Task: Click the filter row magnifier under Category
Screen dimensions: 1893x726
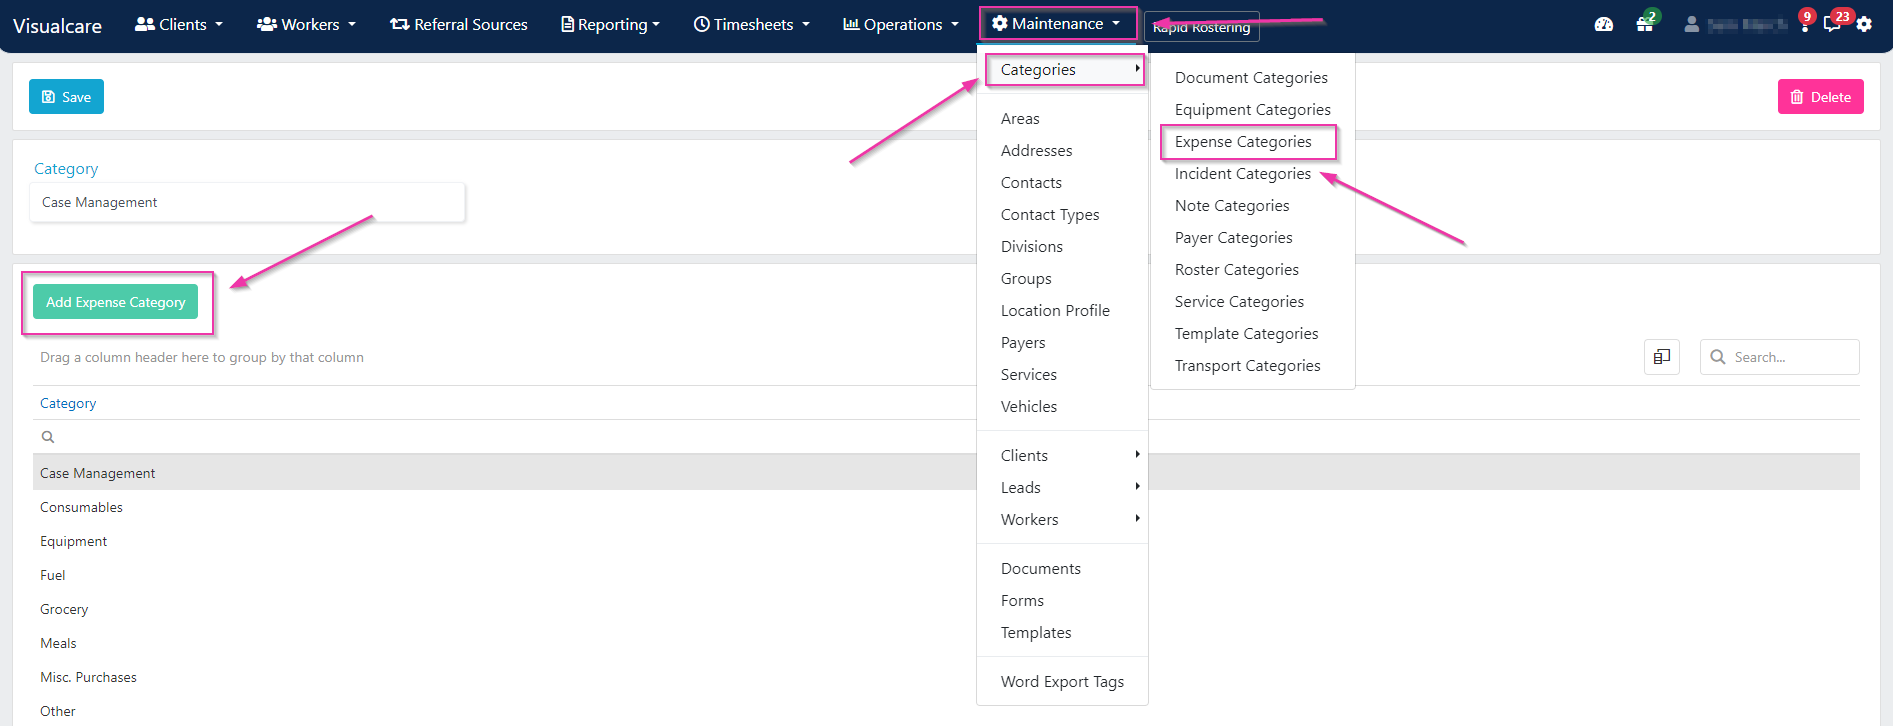Action: pyautogui.click(x=47, y=437)
